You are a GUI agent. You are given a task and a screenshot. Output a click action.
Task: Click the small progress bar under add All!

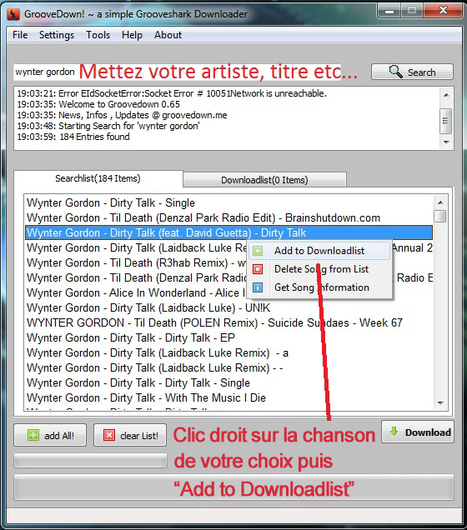(x=91, y=461)
